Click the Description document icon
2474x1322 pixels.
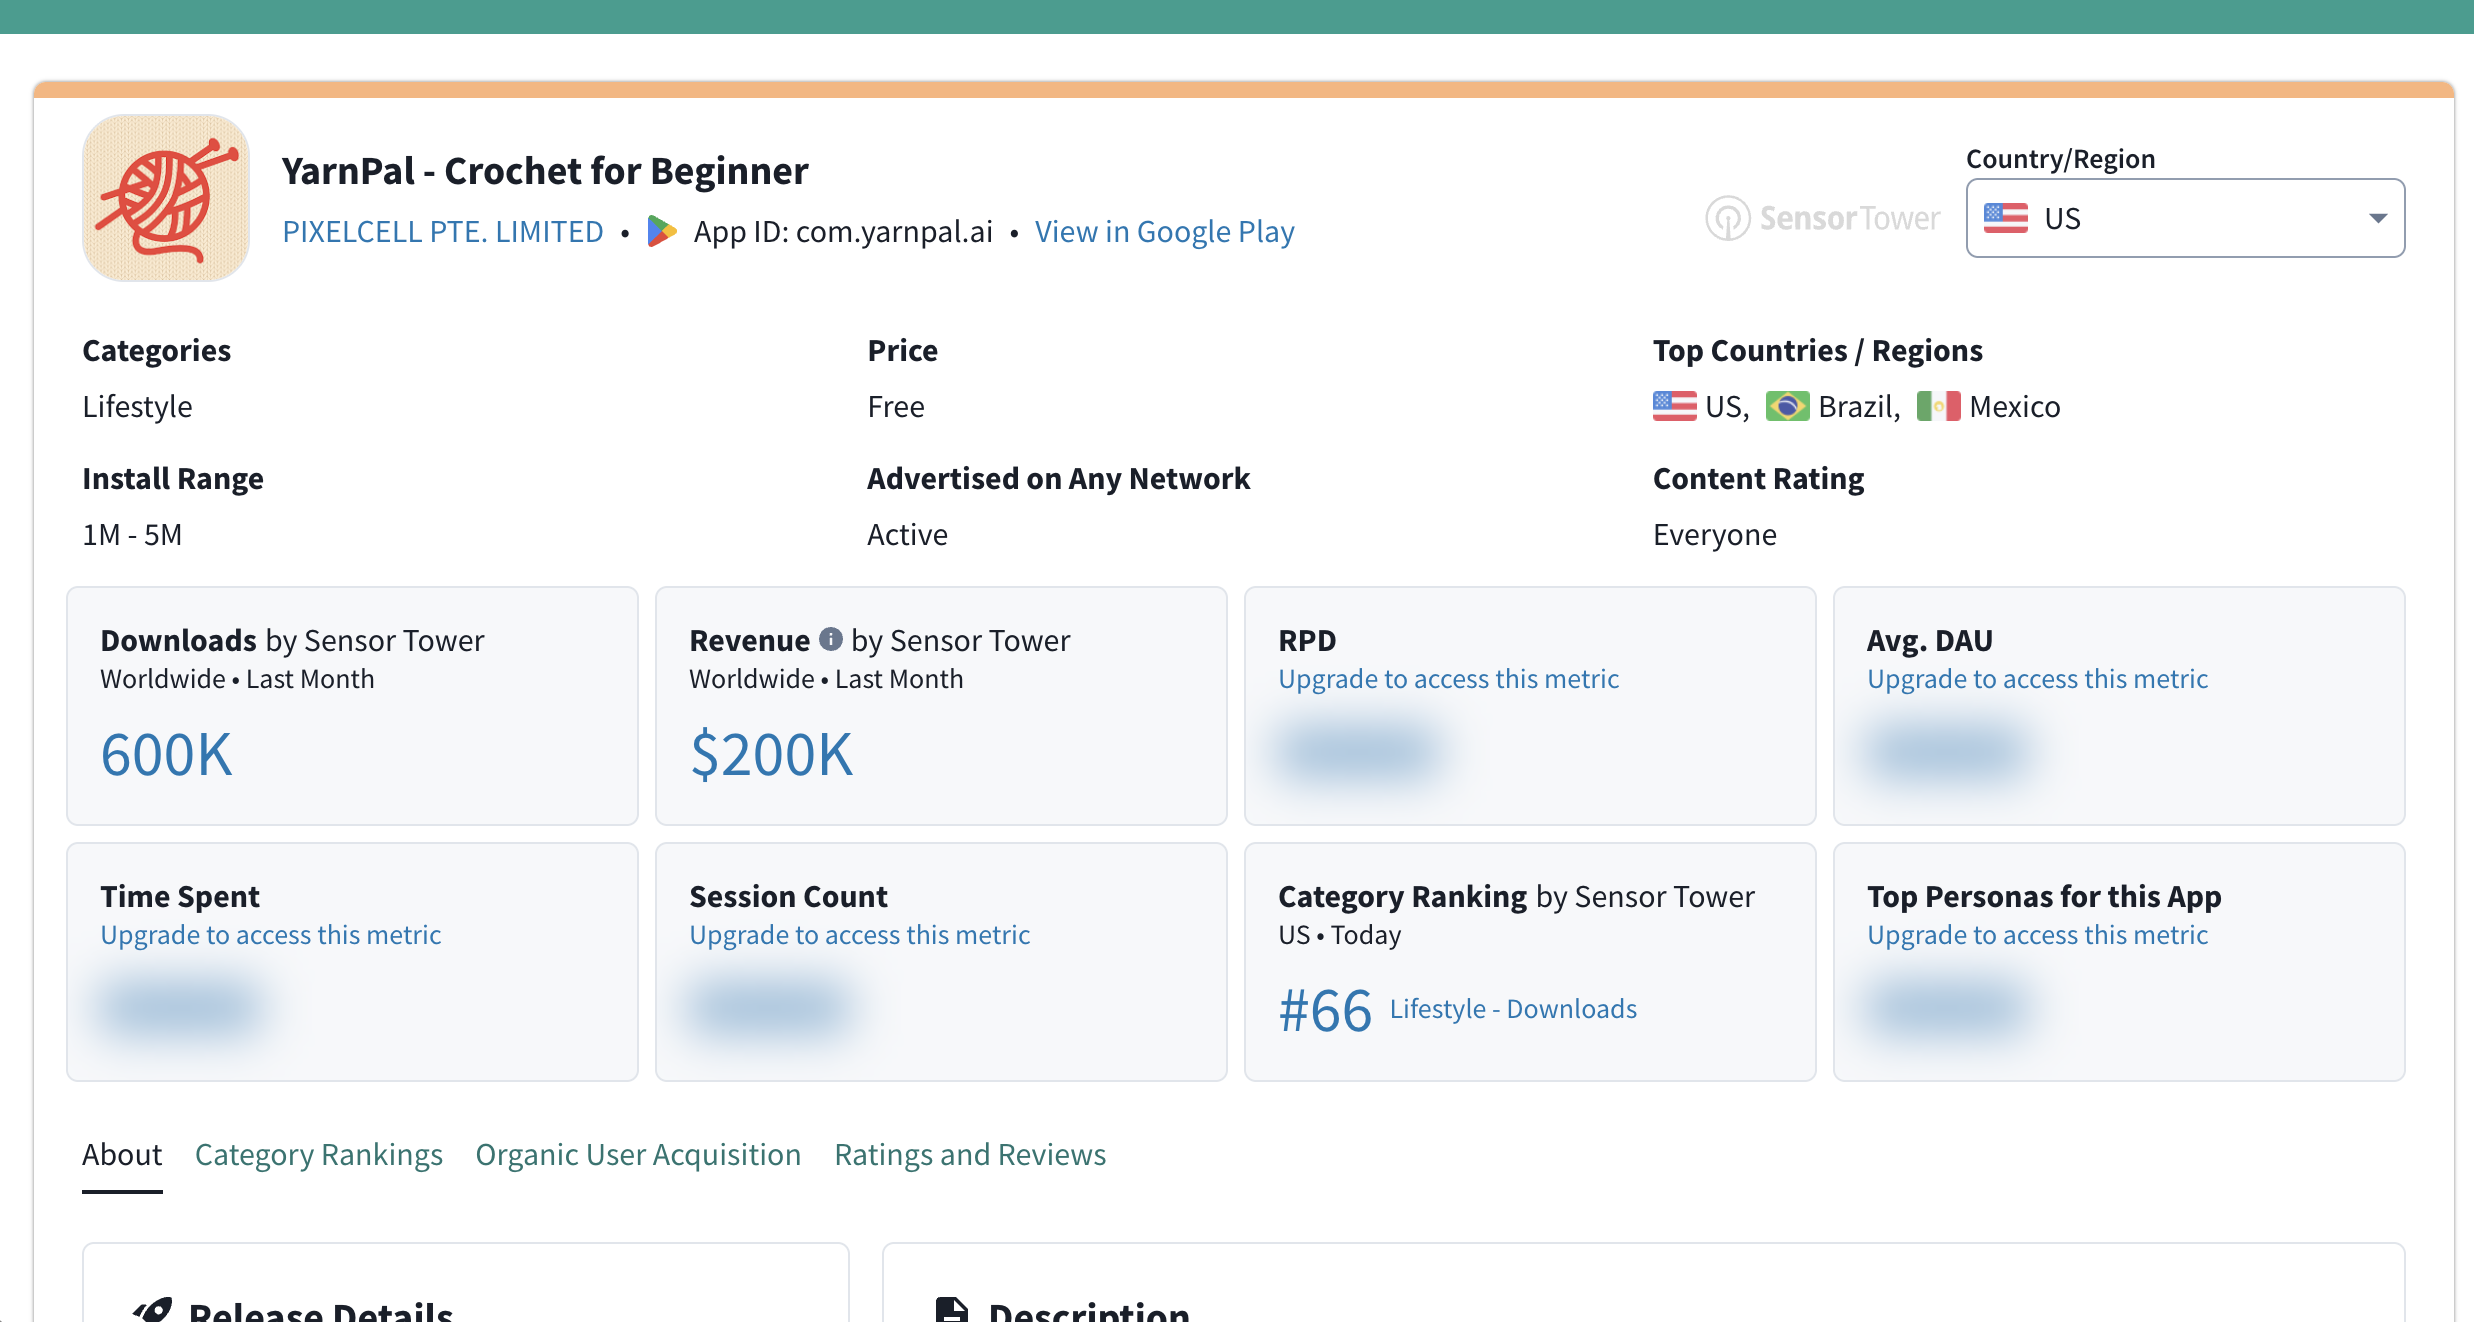coord(951,1310)
